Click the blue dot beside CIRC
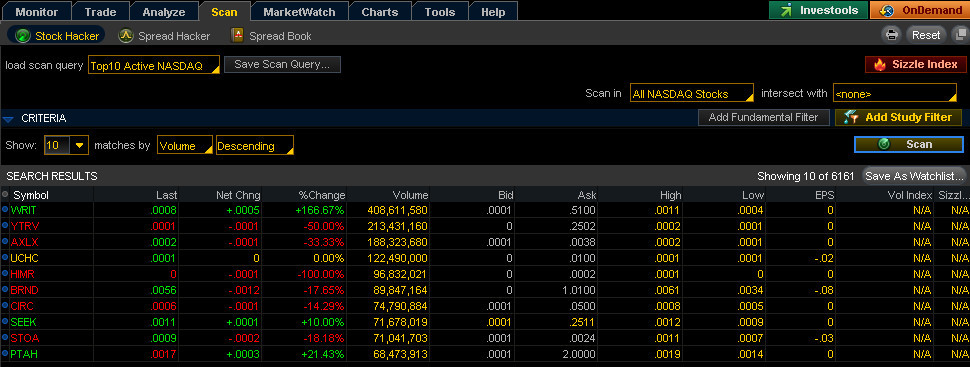Image resolution: width=970 pixels, height=367 pixels. [x=6, y=306]
